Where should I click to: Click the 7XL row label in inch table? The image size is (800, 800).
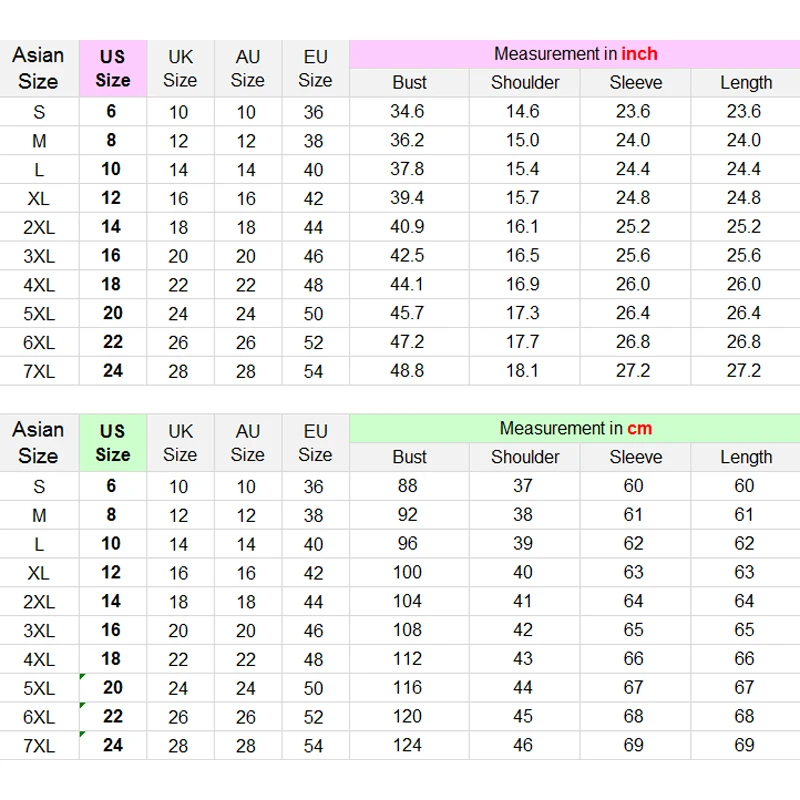39,371
